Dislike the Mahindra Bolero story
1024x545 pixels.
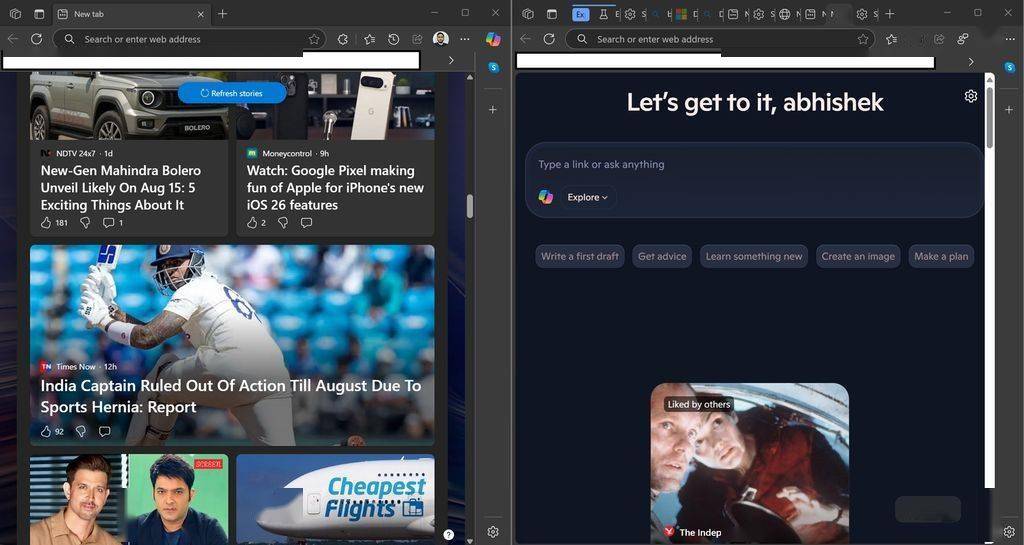coord(85,223)
